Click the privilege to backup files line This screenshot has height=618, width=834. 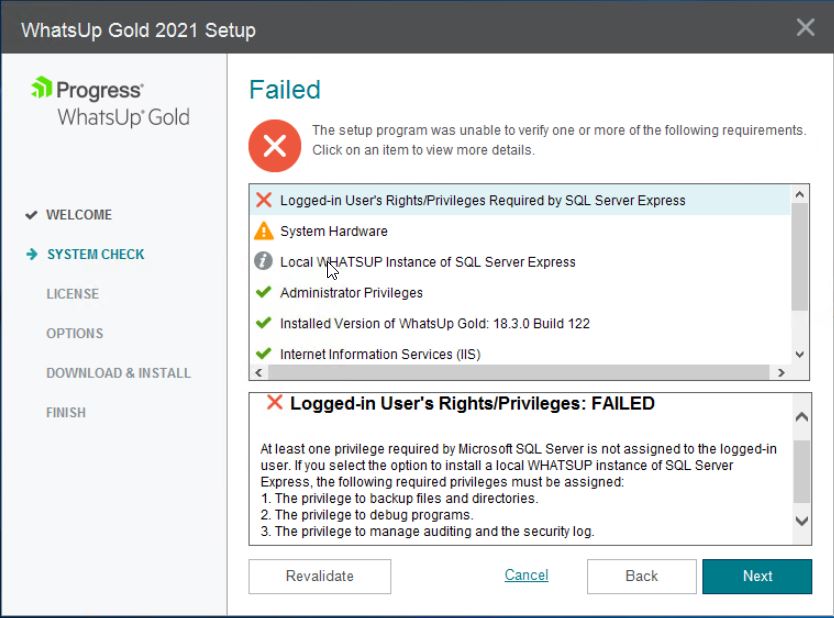click(399, 498)
